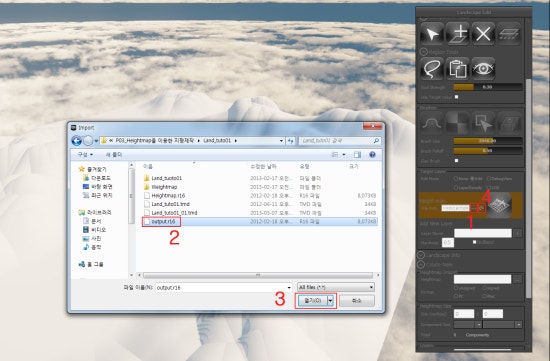Collapse the Create New section

(421, 264)
